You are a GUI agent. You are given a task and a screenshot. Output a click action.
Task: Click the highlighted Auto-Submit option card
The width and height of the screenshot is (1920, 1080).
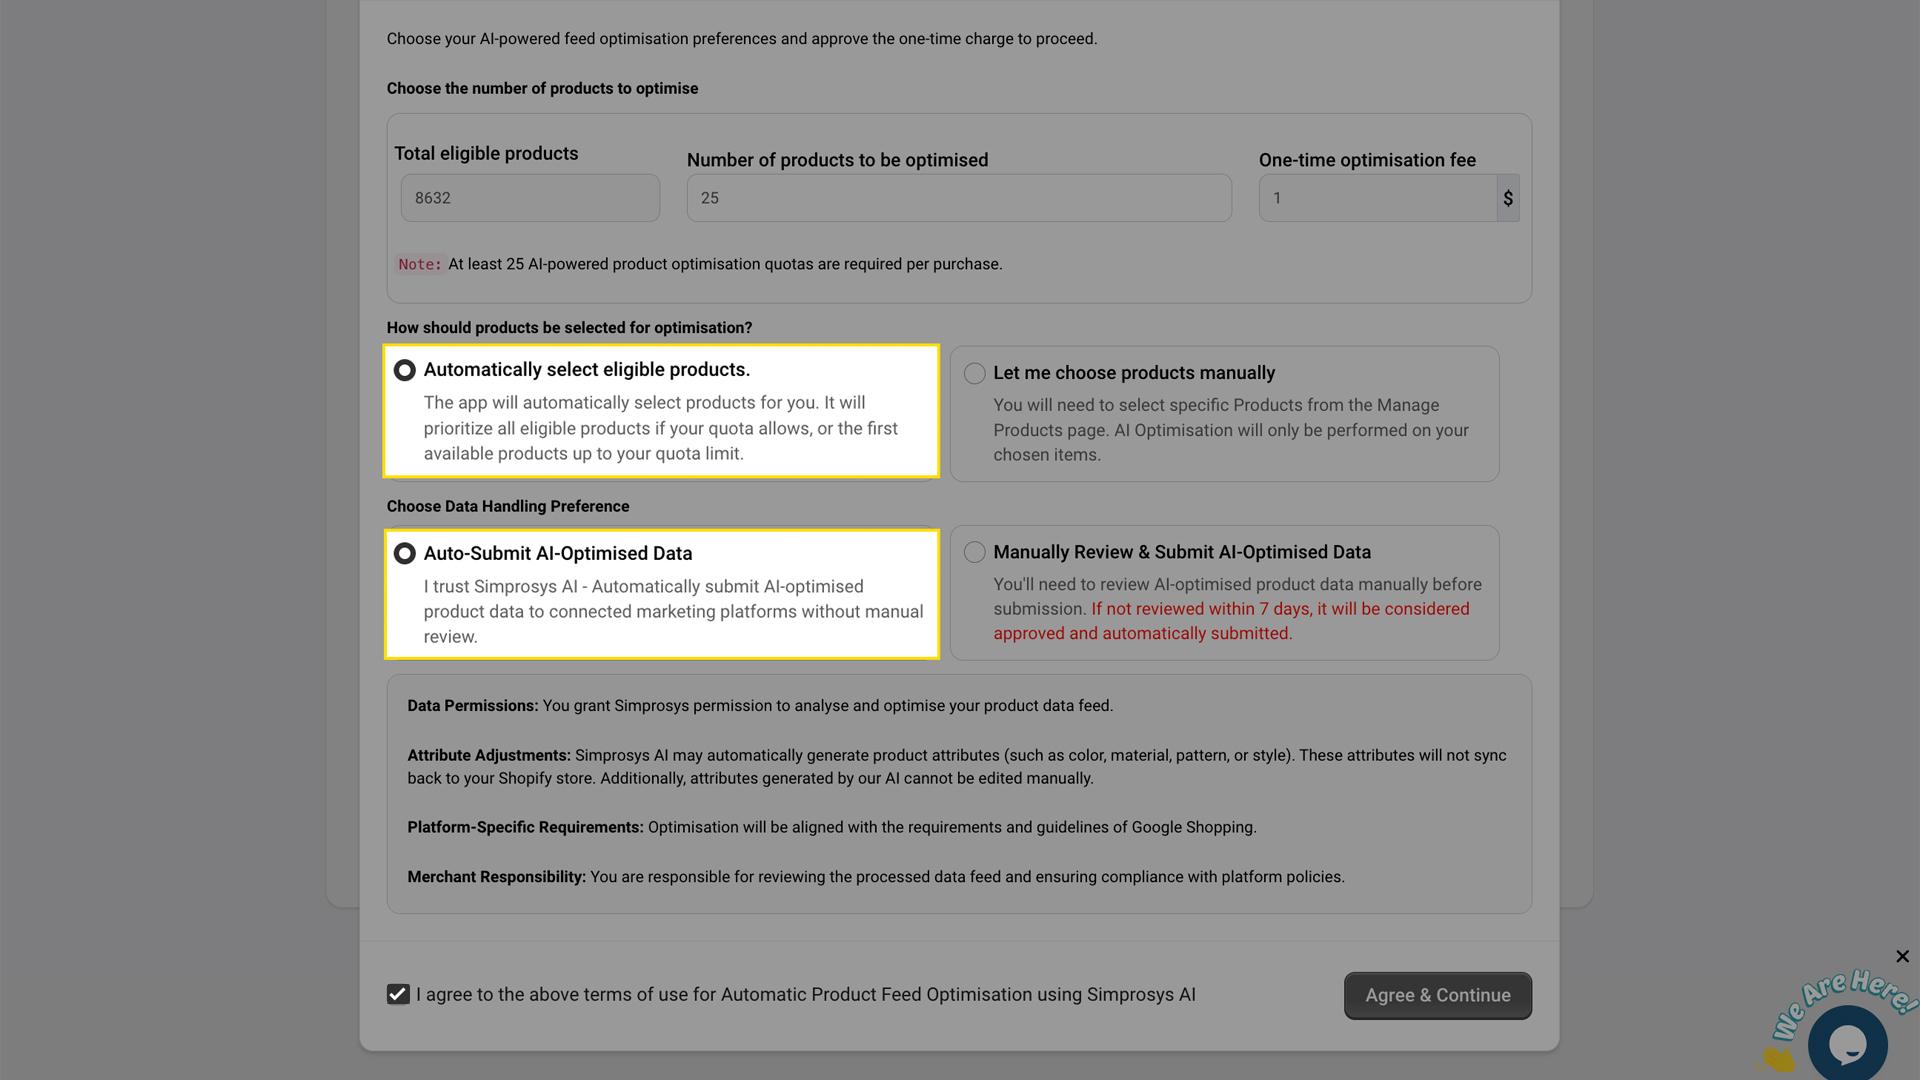662,594
